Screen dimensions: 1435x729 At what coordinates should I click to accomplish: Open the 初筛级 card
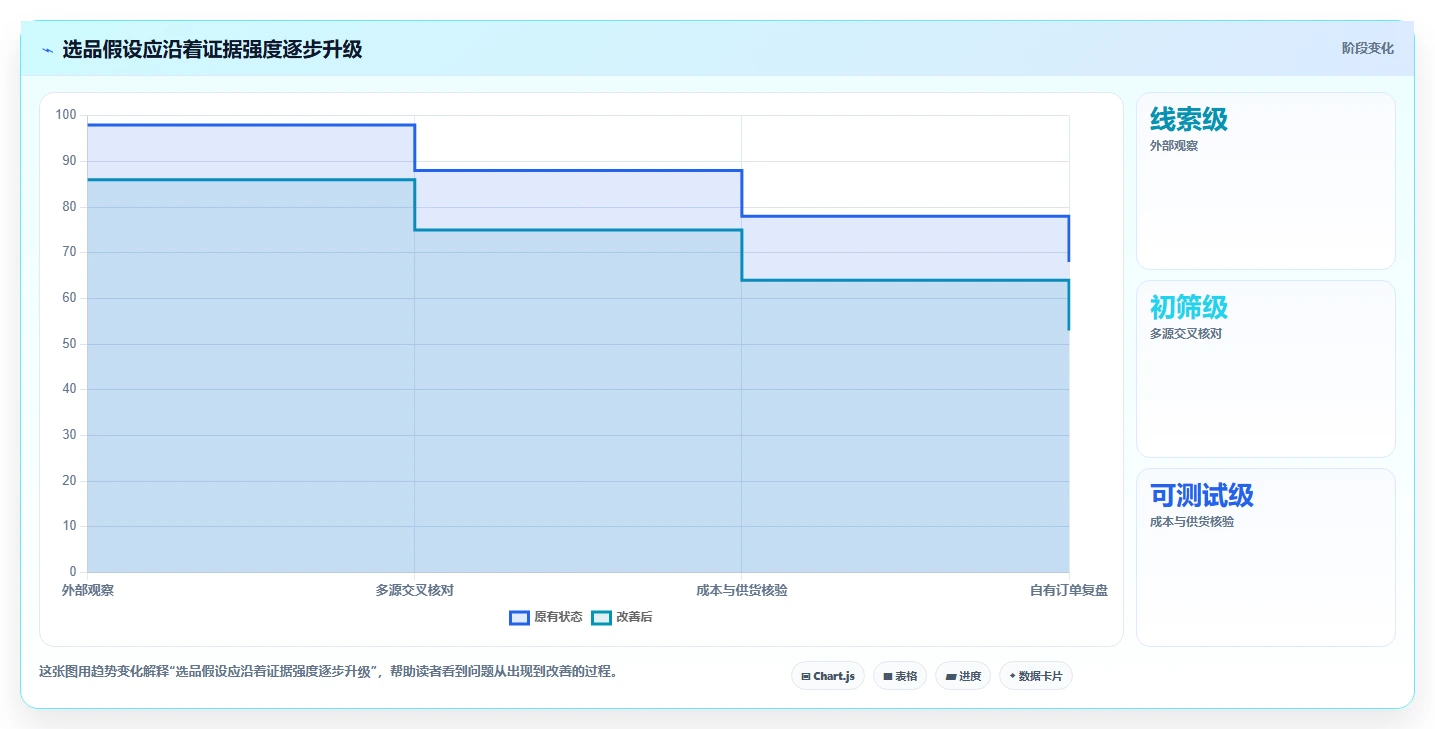click(x=1265, y=369)
